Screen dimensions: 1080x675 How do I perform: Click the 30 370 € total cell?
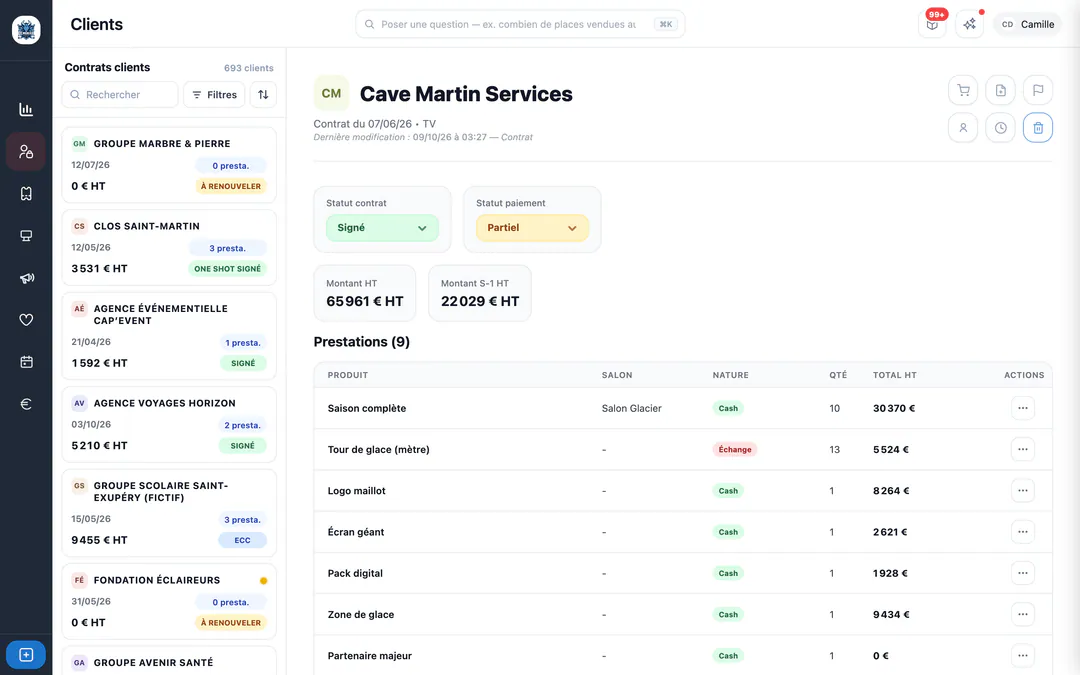click(x=893, y=408)
